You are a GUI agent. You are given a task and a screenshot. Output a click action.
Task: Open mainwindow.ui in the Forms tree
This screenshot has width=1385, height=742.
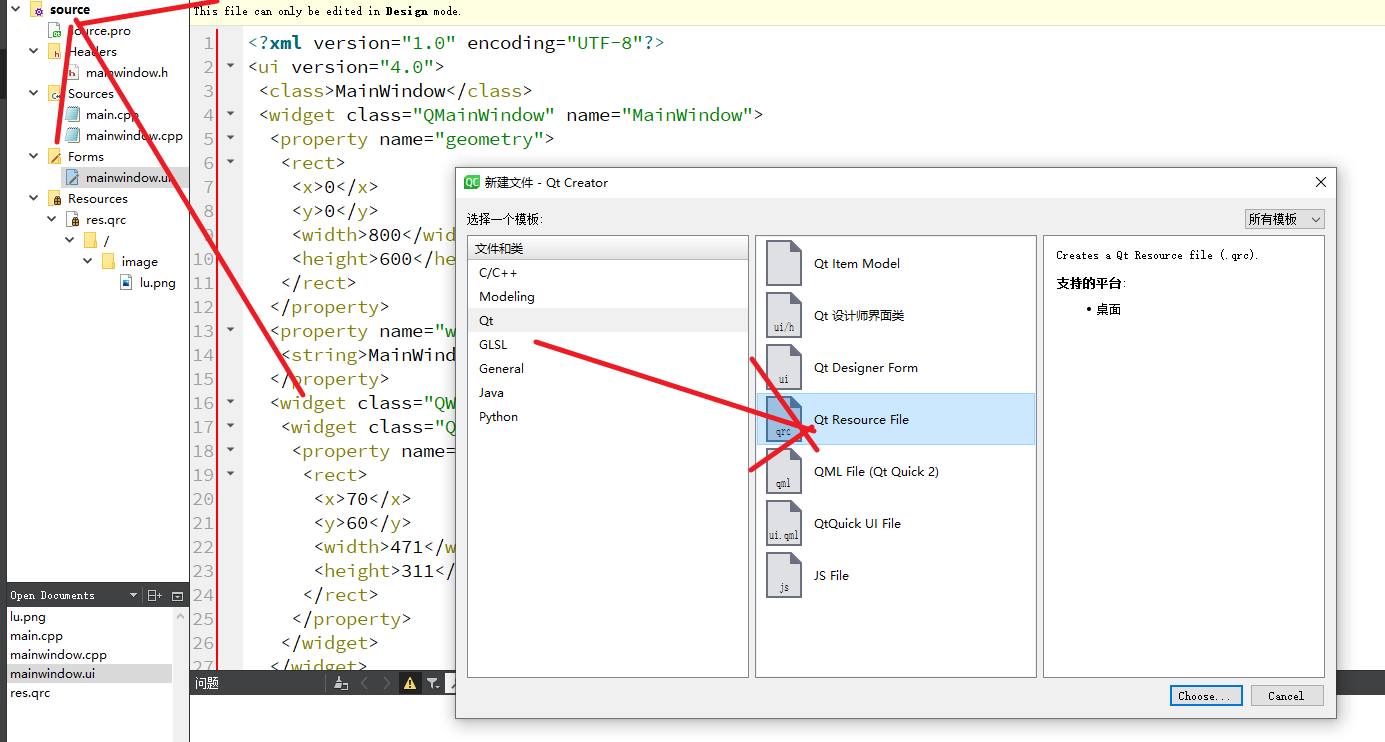pos(129,178)
